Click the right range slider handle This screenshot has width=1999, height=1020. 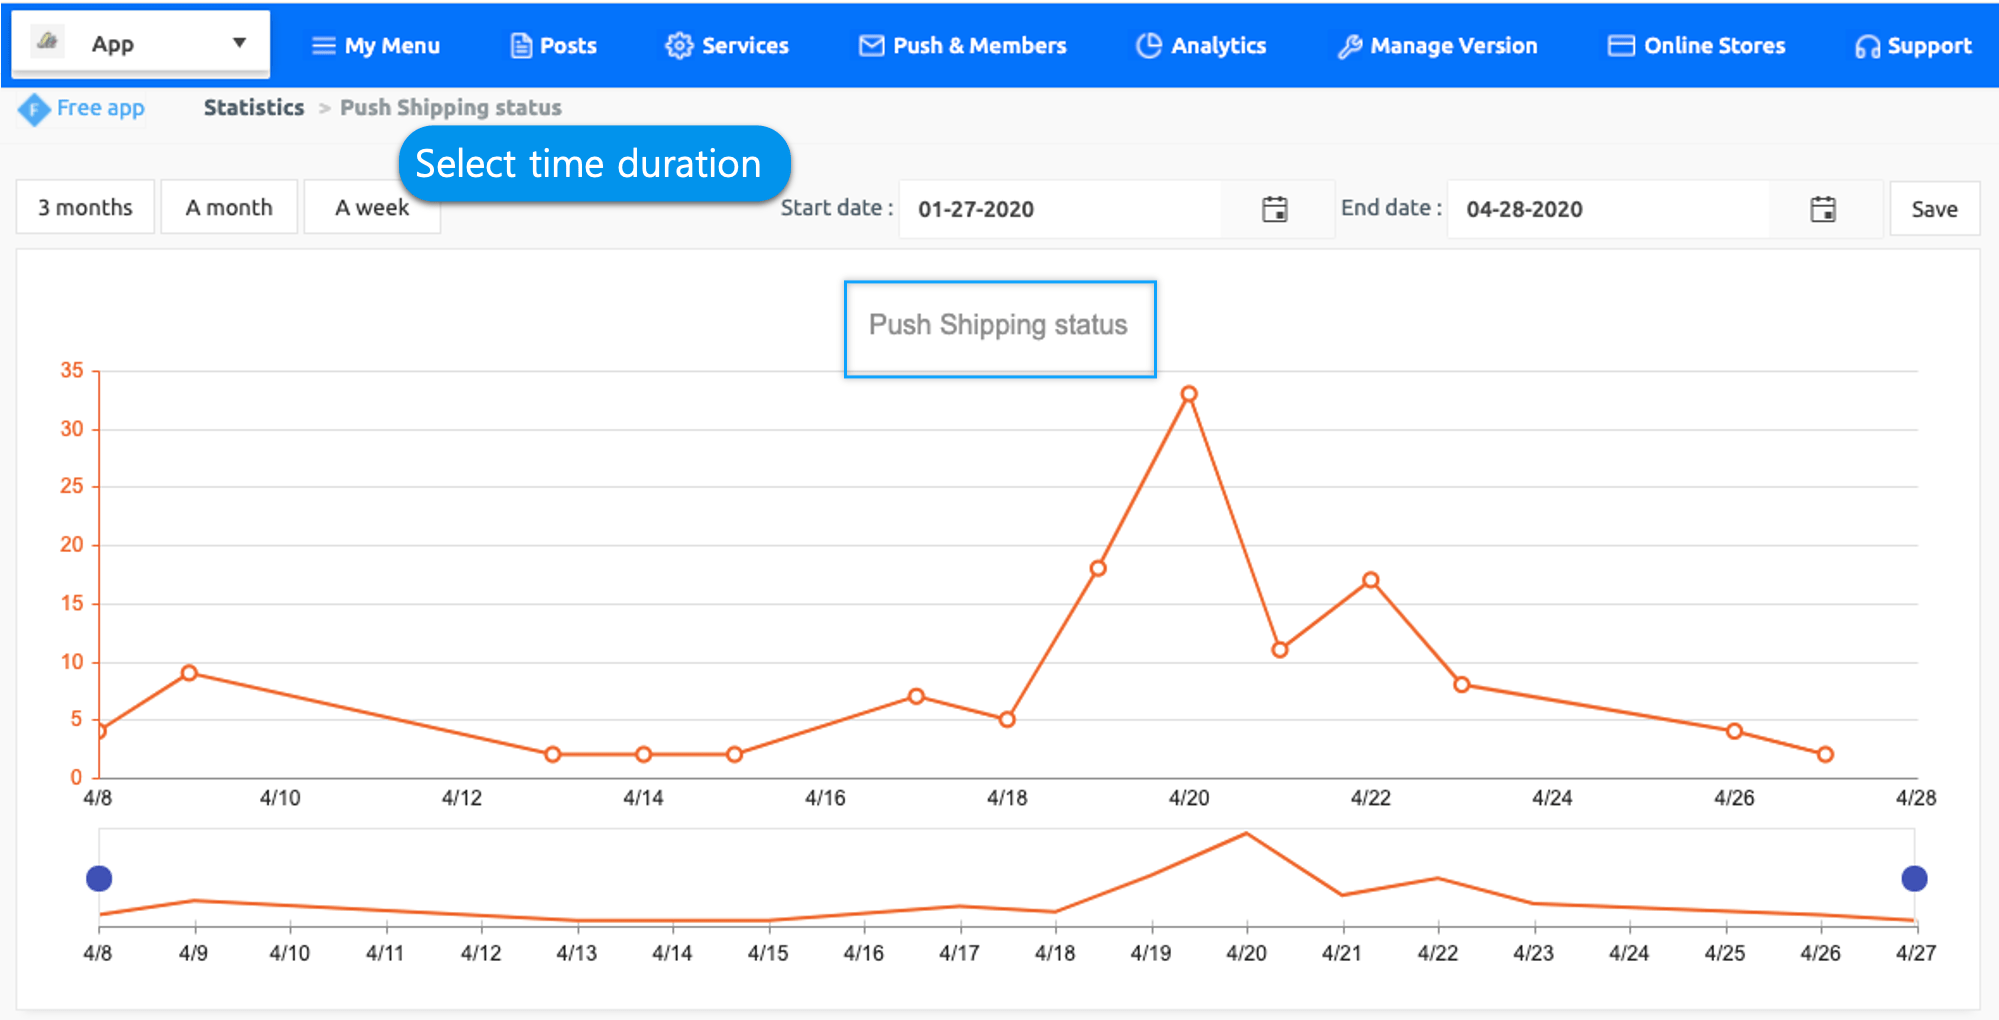click(x=1914, y=879)
